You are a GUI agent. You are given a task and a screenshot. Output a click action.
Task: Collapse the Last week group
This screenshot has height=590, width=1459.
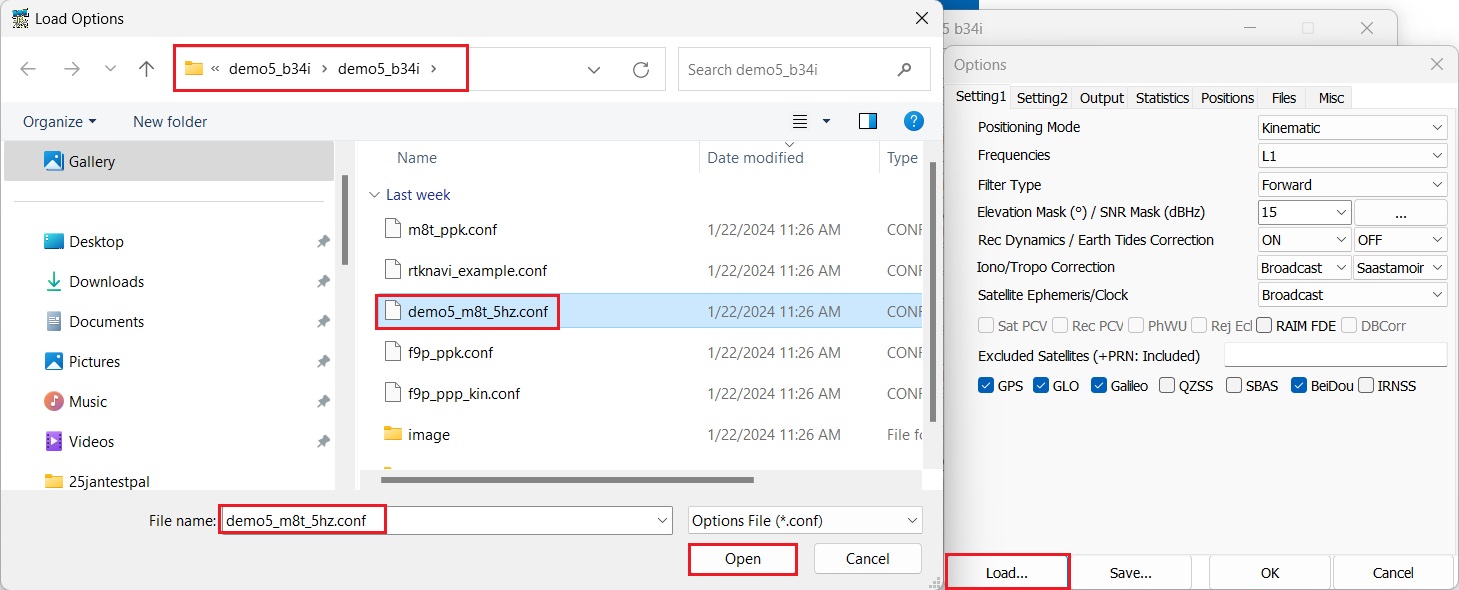click(x=374, y=195)
